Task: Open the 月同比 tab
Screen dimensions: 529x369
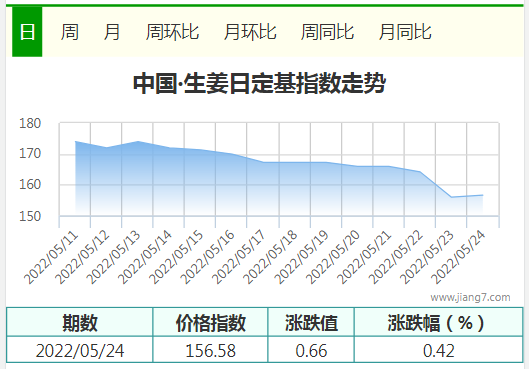Action: point(405,32)
